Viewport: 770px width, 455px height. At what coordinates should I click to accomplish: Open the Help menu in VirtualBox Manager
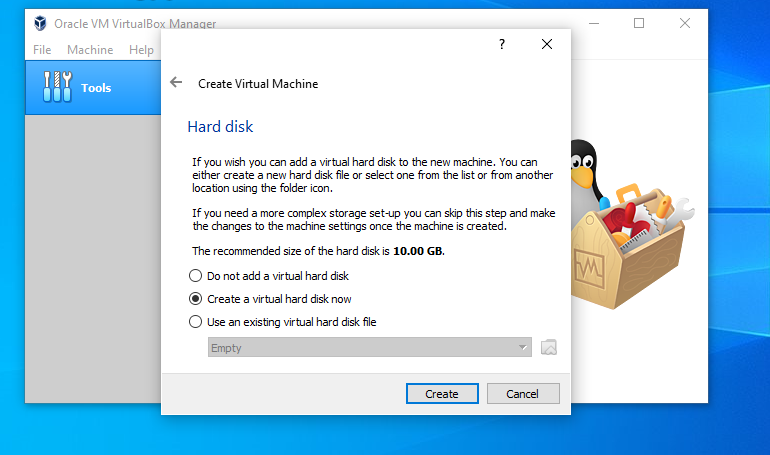pos(141,50)
